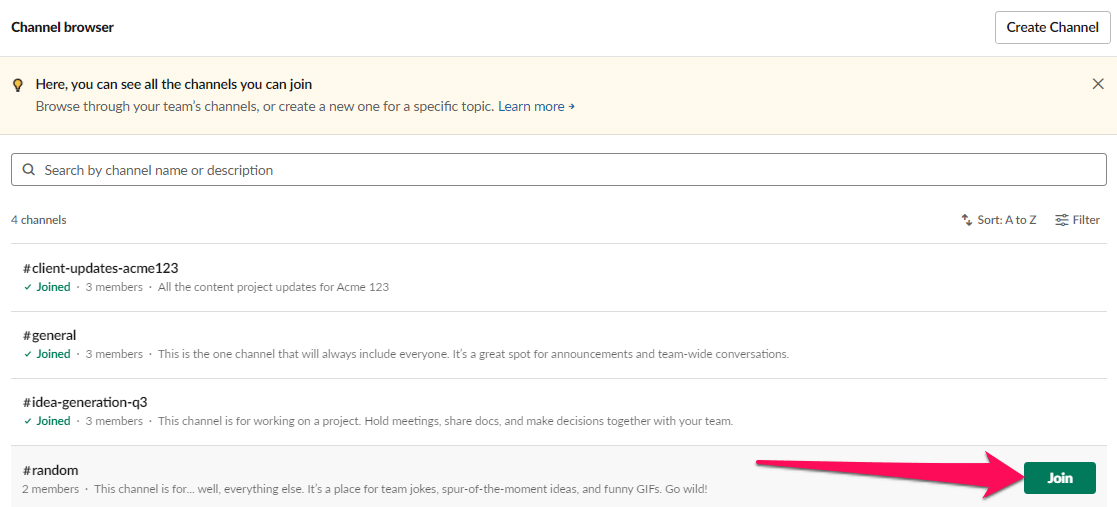Click the #general channel description text
Viewport: 1117px width, 507px height.
(x=473, y=354)
